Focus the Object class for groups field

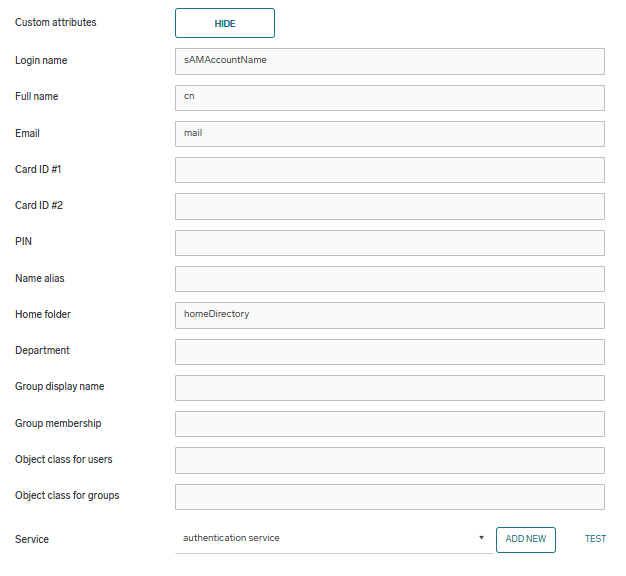[x=389, y=496]
